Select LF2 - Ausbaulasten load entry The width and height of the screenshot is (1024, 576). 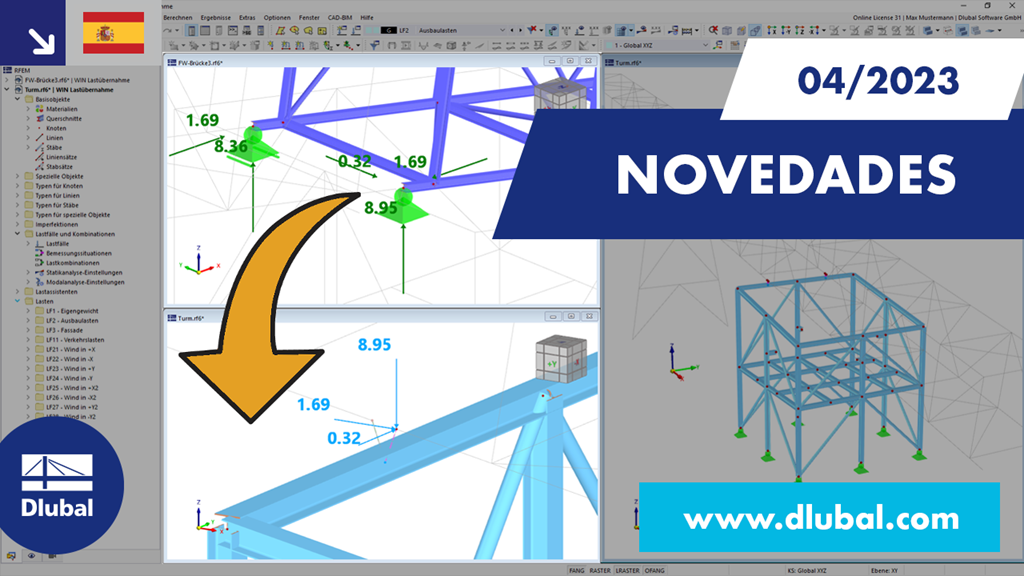(72, 321)
